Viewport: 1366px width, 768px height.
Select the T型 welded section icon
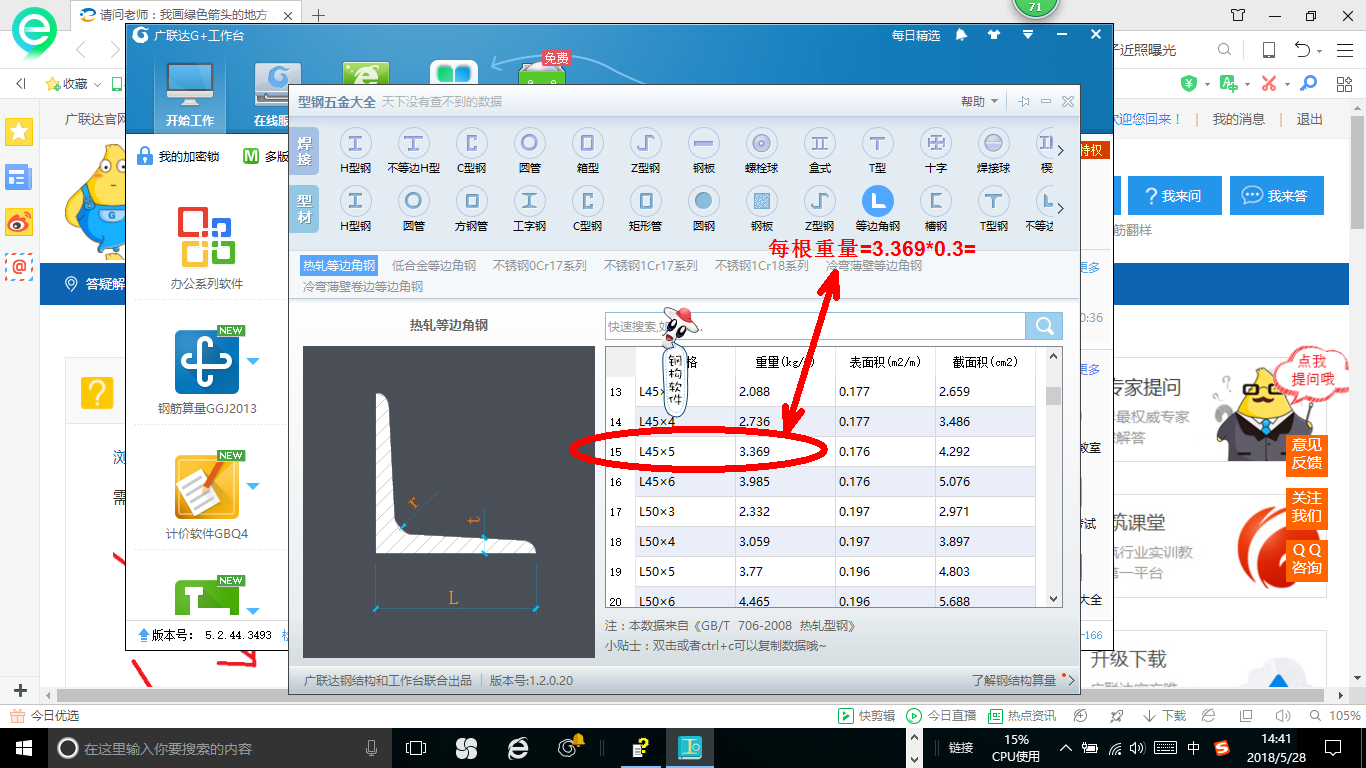pos(878,143)
